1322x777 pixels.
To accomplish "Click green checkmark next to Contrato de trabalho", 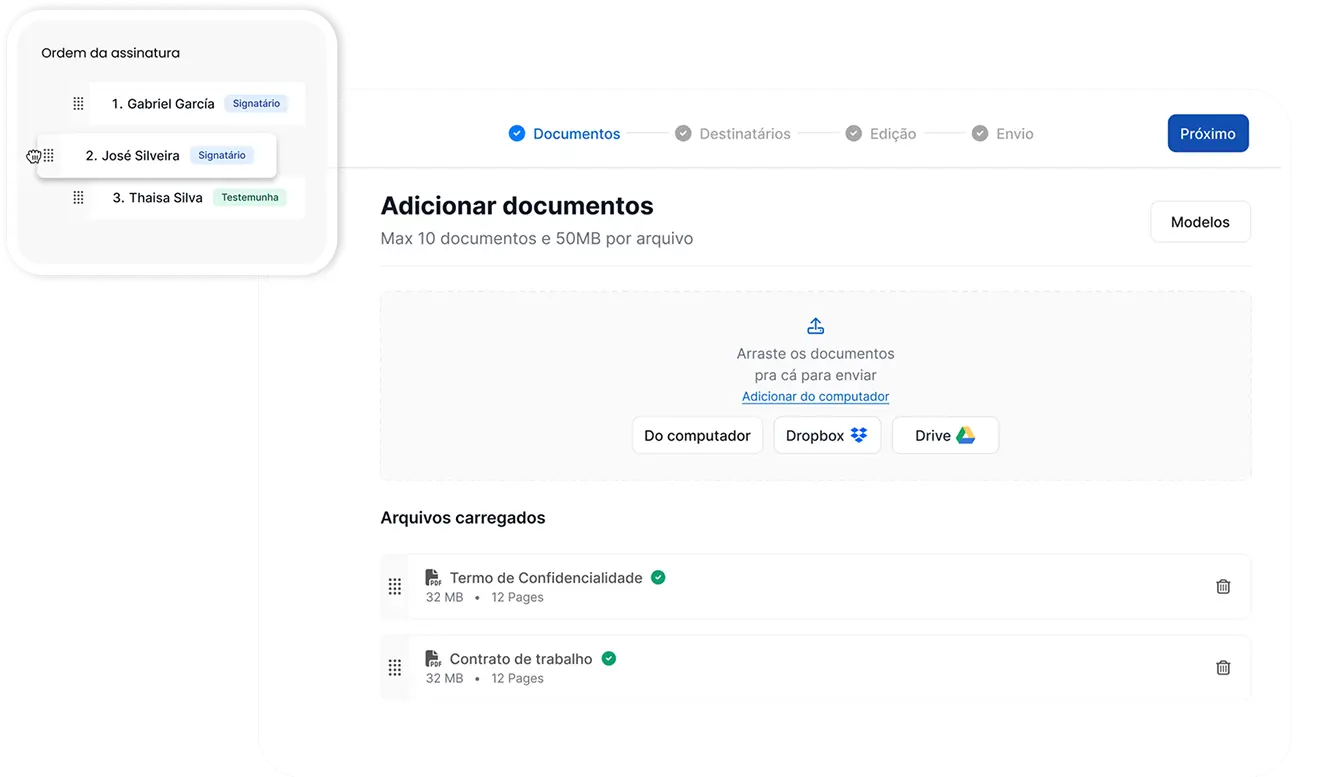I will [608, 658].
